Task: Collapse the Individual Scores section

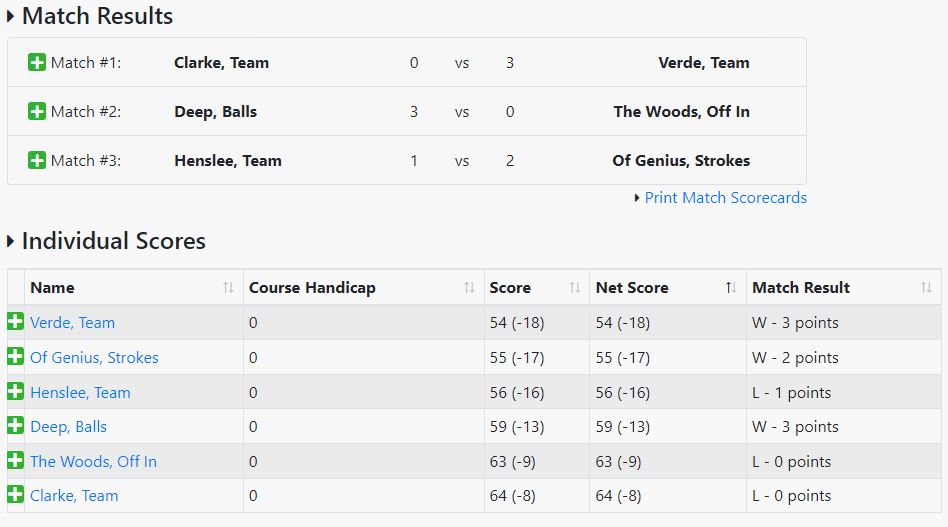Action: (11, 241)
